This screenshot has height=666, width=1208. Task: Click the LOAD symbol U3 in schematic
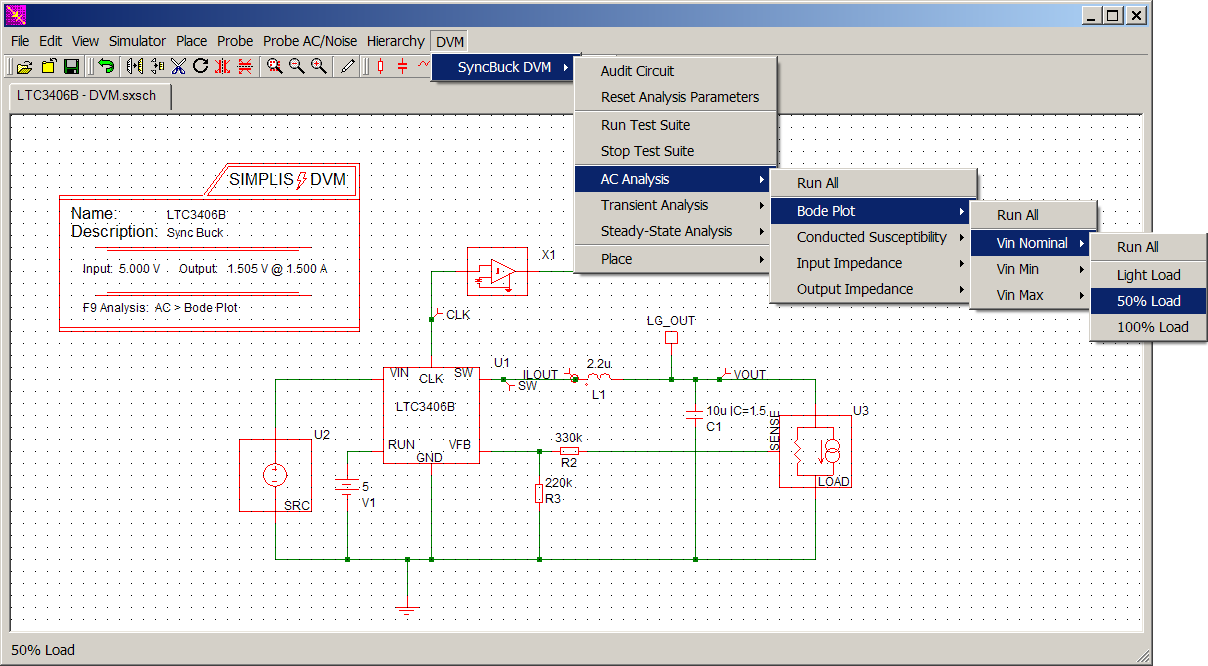[815, 452]
